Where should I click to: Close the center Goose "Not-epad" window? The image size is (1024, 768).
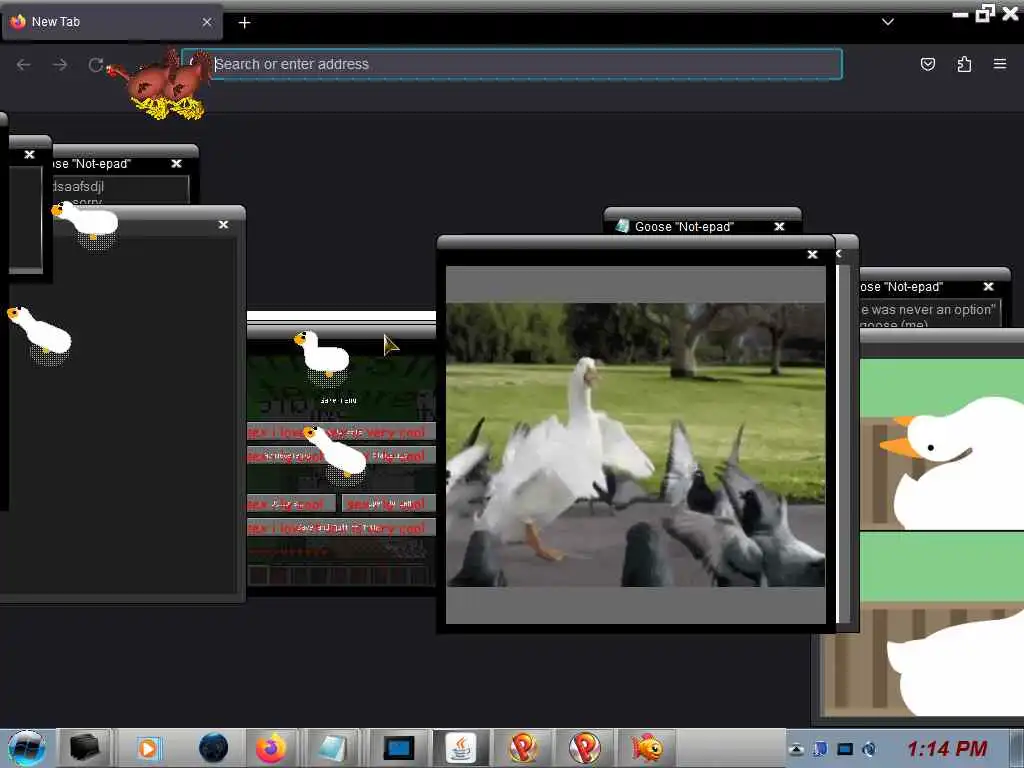779,226
